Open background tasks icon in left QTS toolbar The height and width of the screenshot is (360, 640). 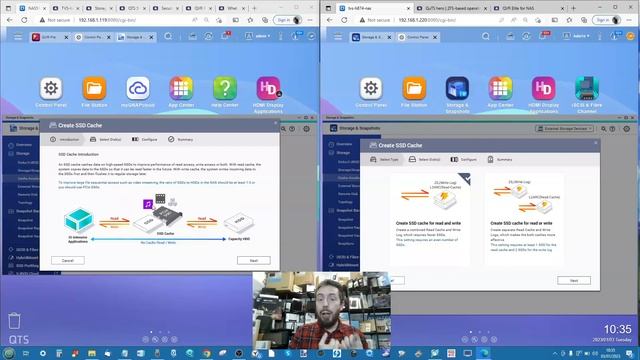pyautogui.click(x=208, y=36)
